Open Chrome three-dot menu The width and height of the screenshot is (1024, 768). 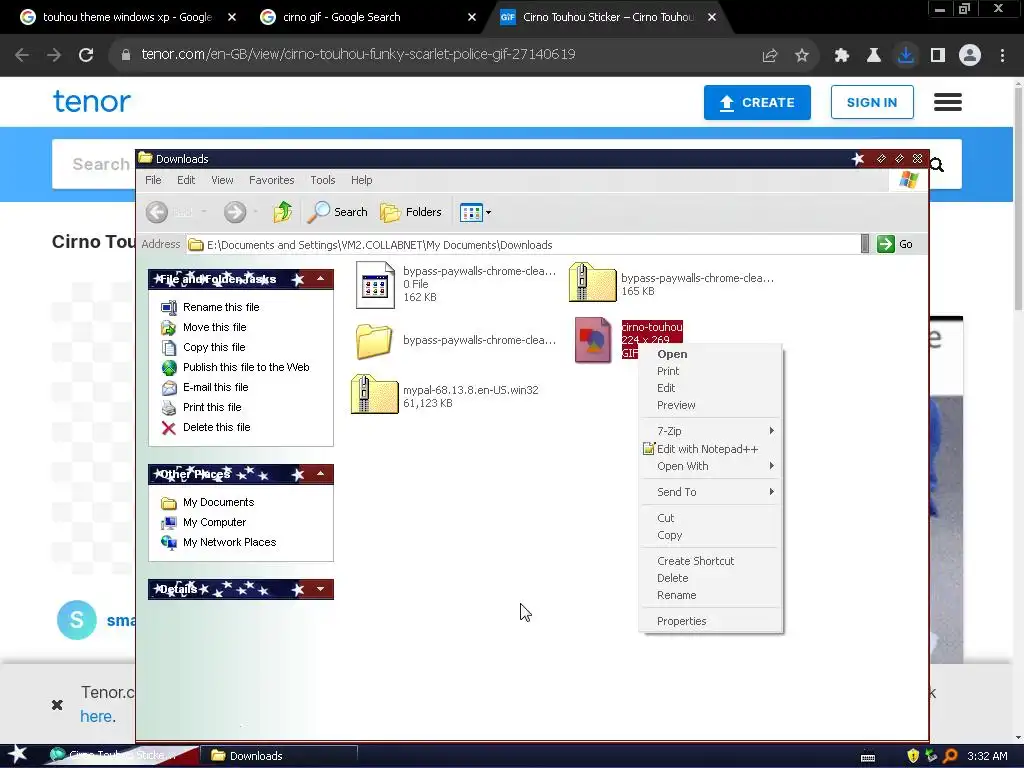tap(1002, 55)
